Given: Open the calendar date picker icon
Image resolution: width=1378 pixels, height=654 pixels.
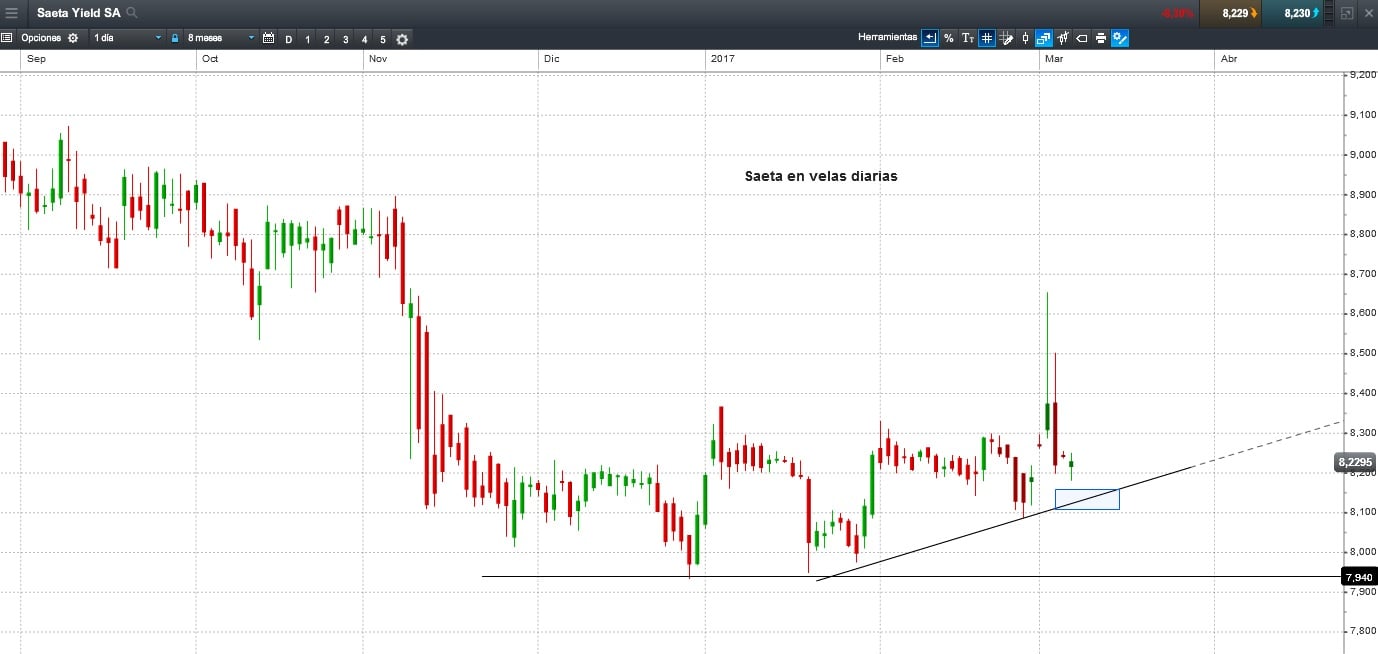Looking at the screenshot, I should pos(268,38).
